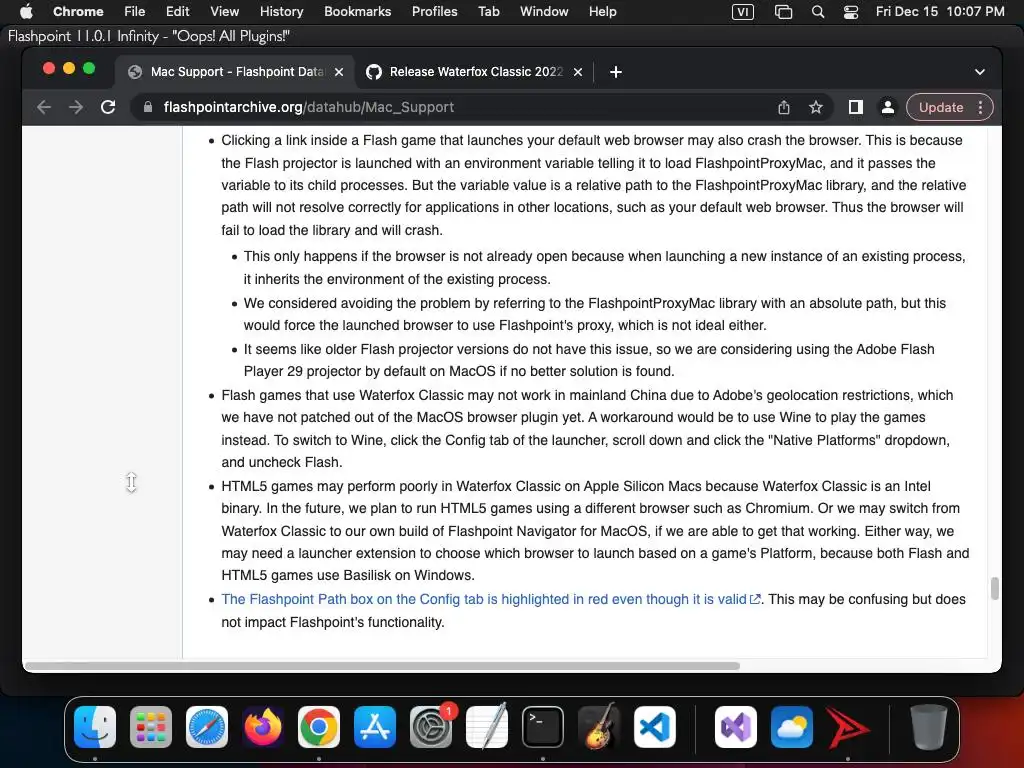
Task: Open the Chrome application menu
Action: (x=78, y=11)
